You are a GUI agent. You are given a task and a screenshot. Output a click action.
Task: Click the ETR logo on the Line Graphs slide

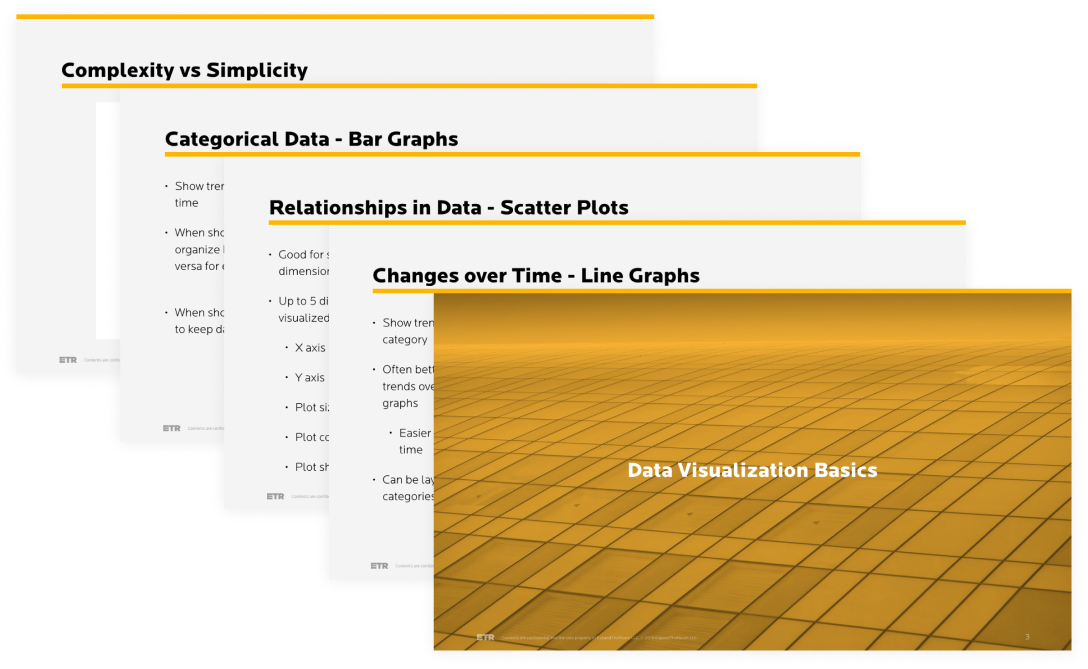[x=379, y=565]
